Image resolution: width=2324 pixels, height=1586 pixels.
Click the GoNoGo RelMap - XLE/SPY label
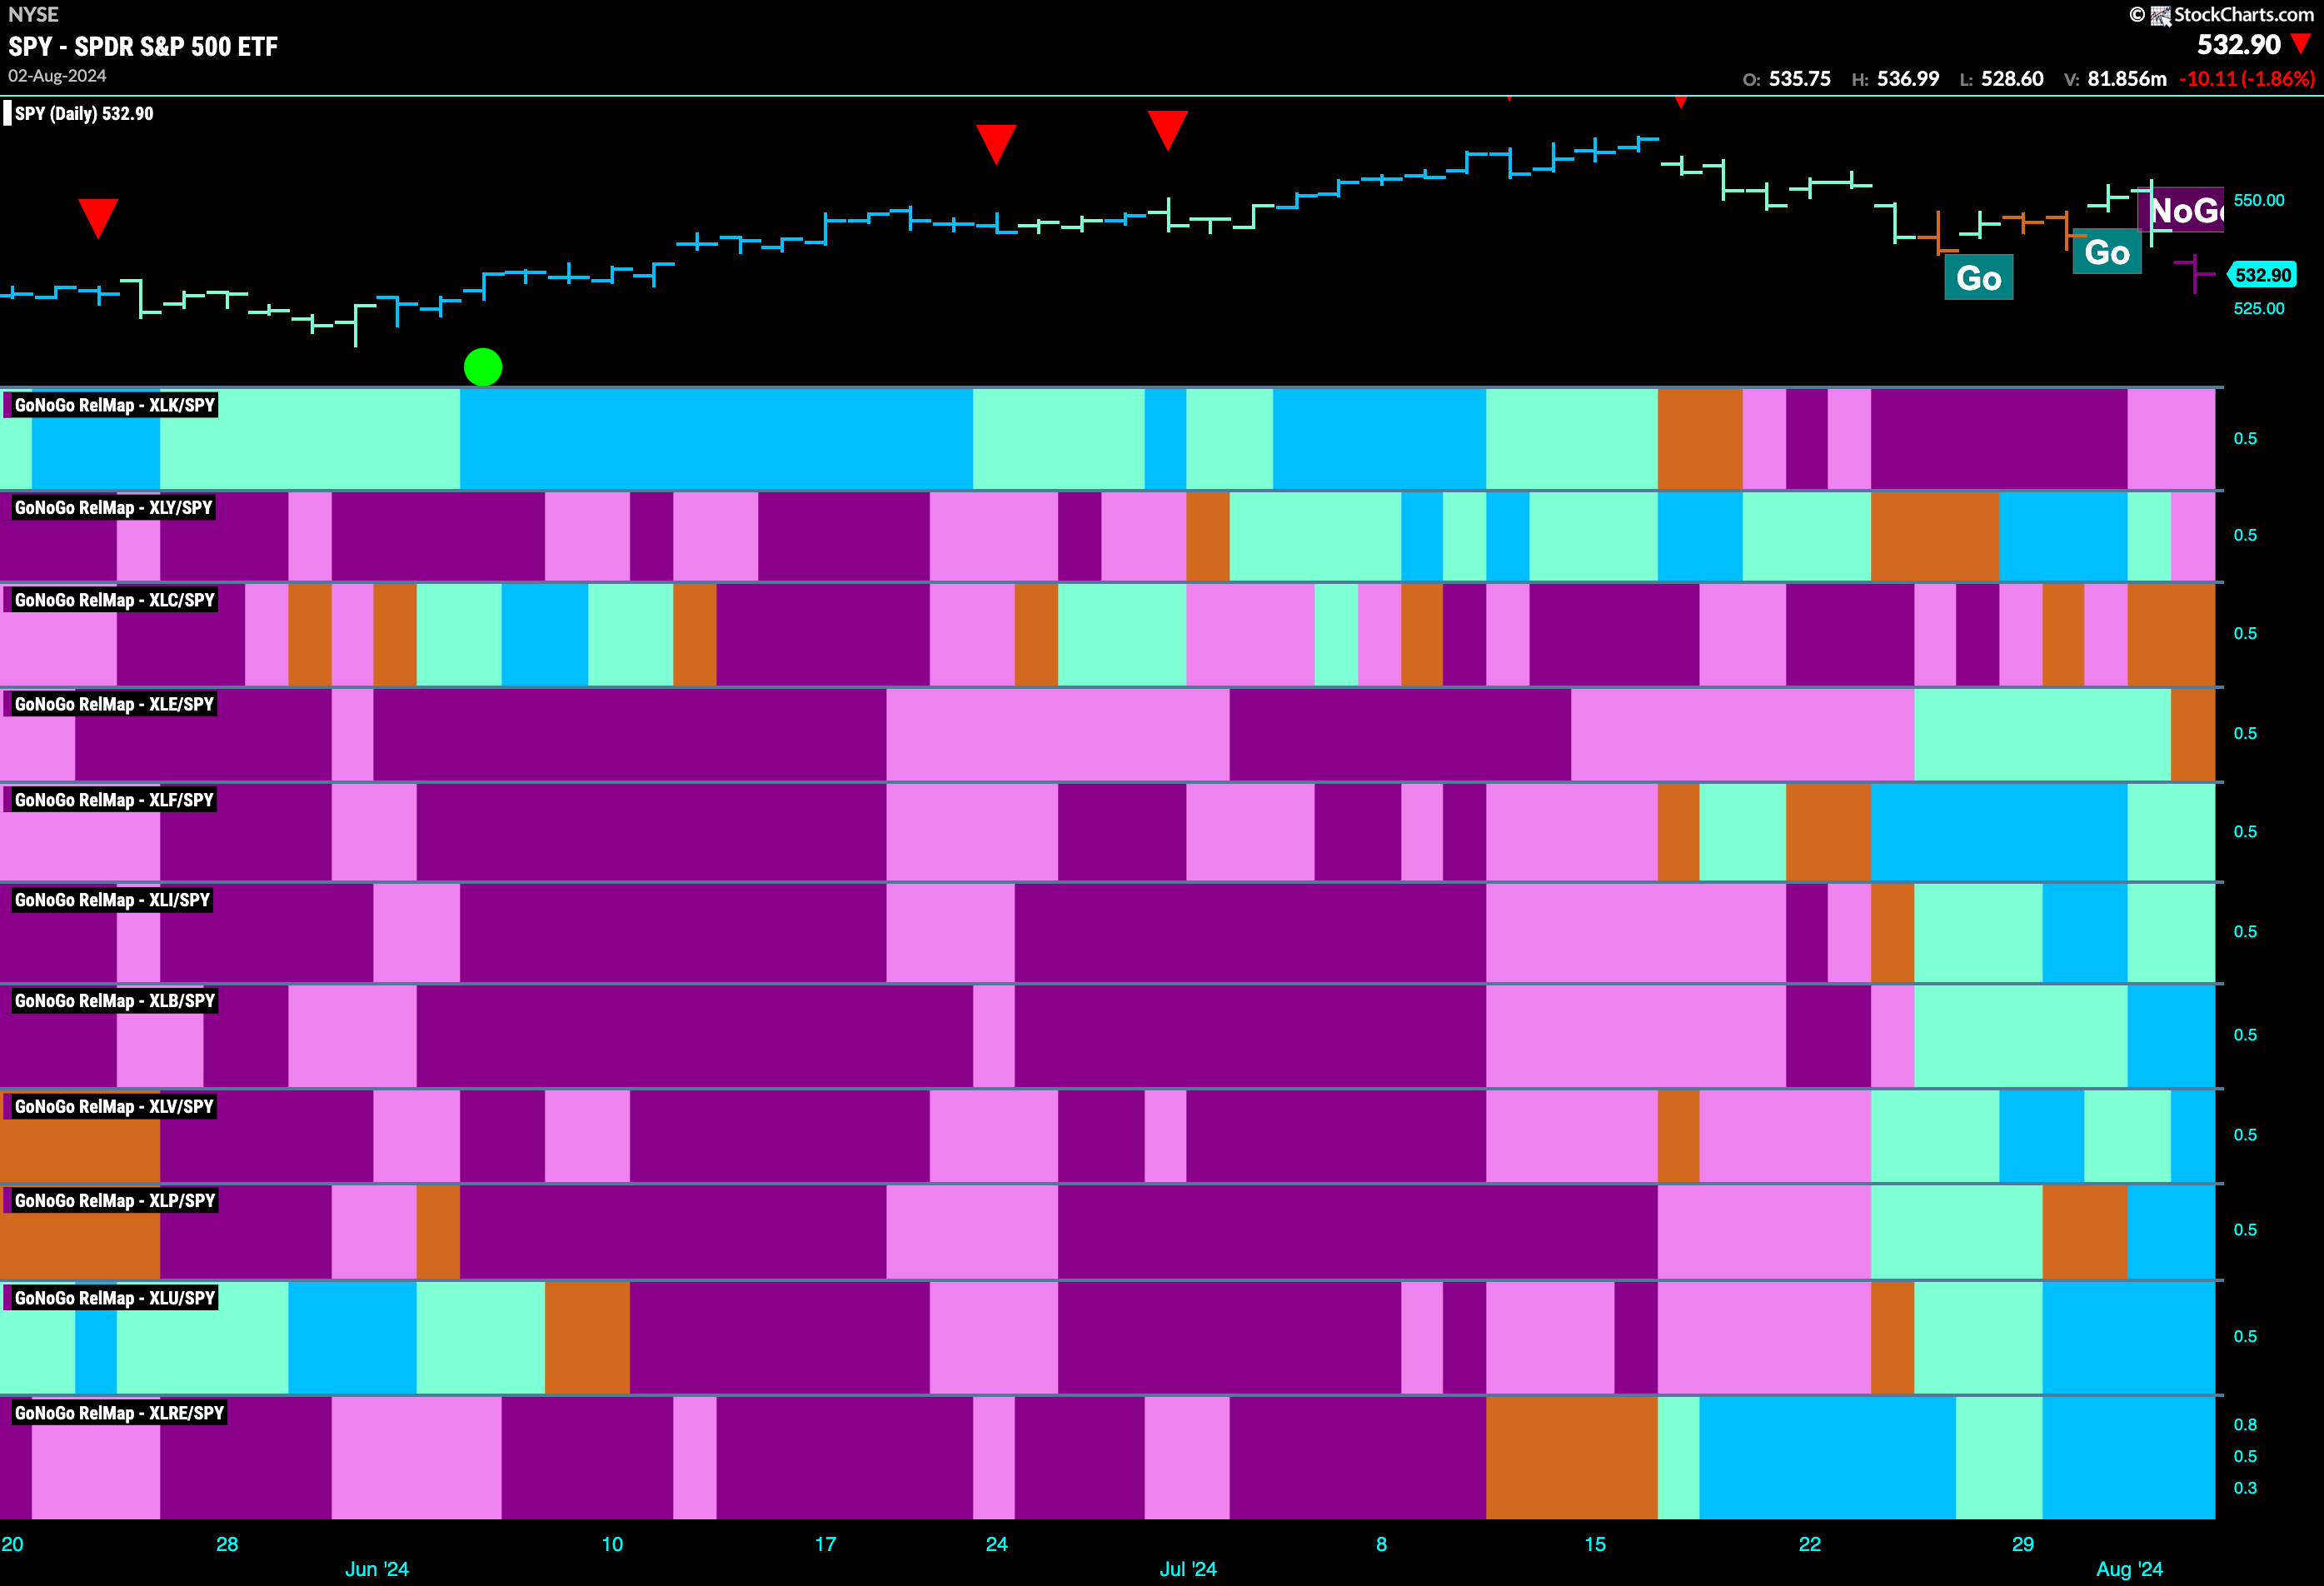(x=115, y=704)
